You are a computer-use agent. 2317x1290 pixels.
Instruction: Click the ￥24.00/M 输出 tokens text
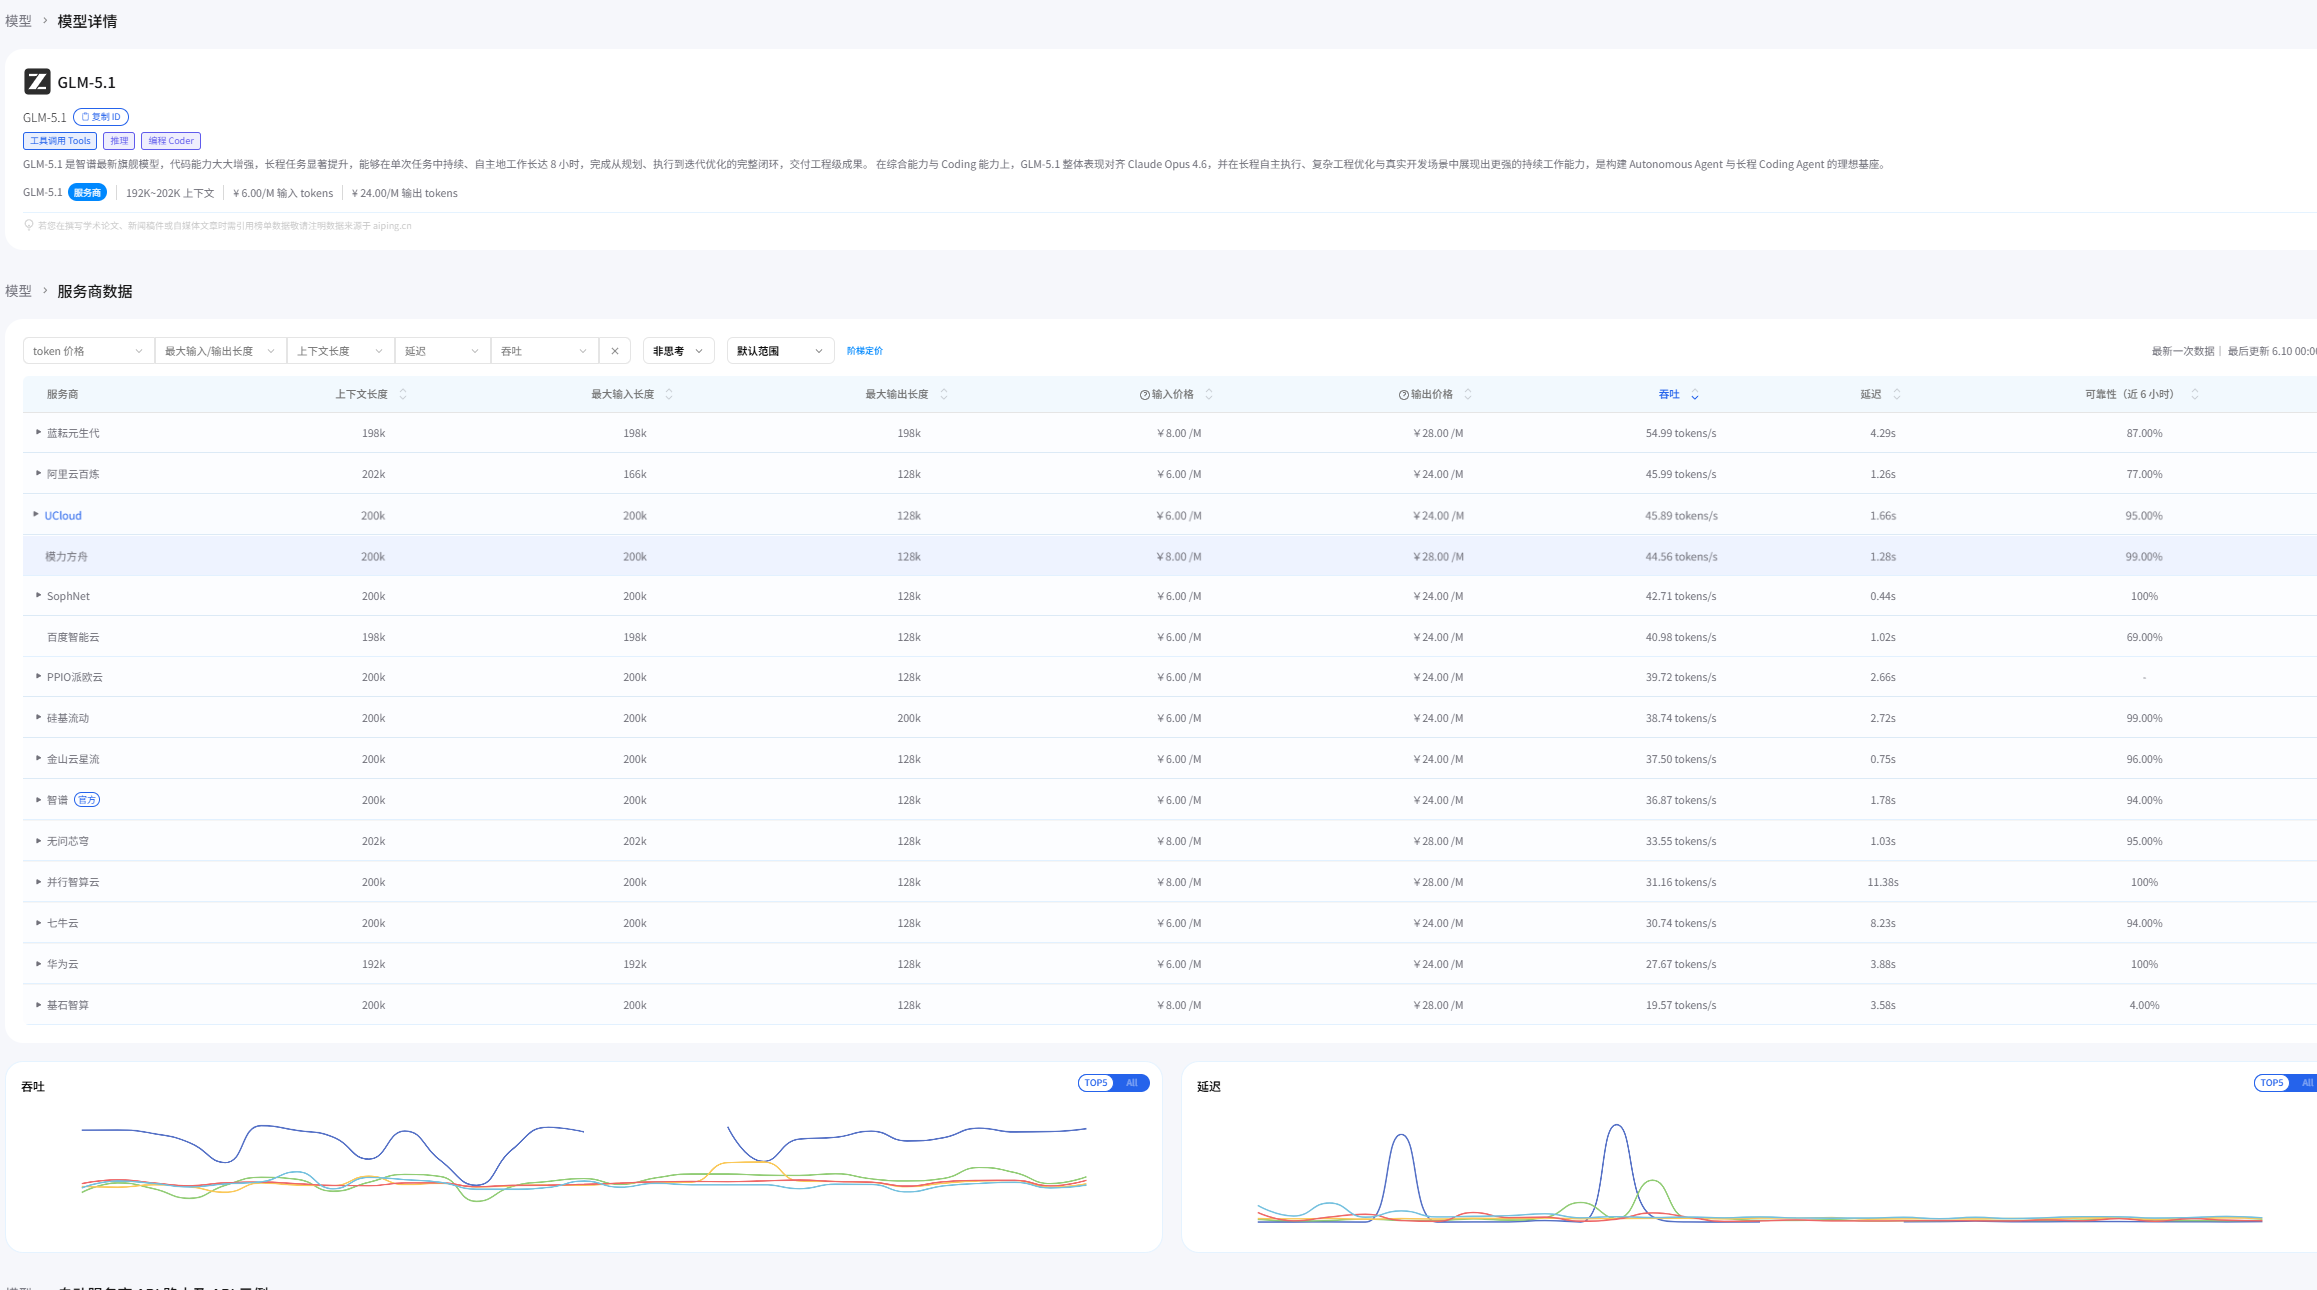(x=405, y=193)
